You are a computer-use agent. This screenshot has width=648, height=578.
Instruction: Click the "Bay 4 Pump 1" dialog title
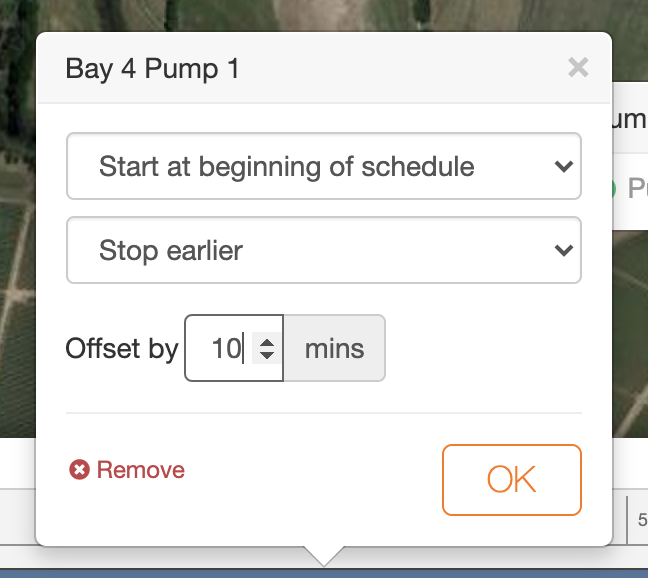pos(152,69)
